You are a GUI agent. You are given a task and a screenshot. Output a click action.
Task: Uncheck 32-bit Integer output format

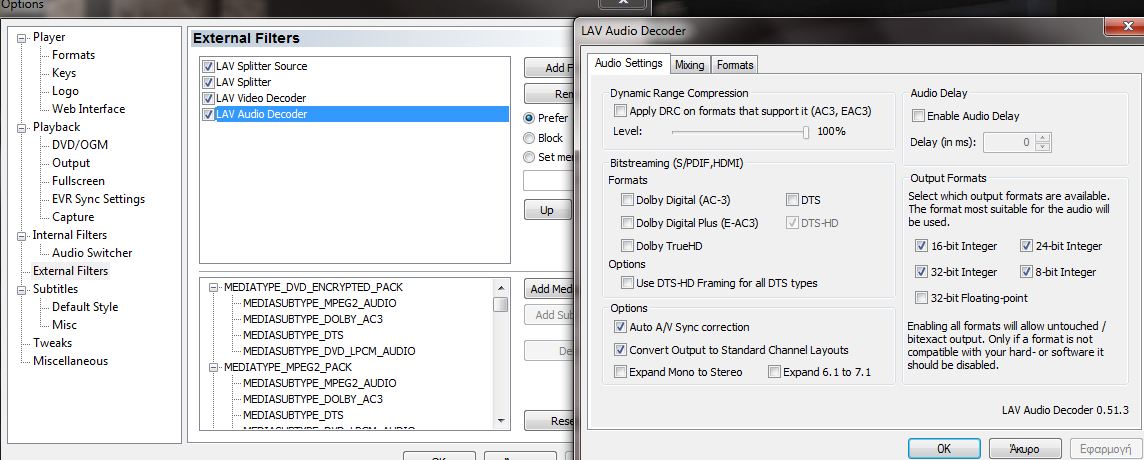(921, 272)
